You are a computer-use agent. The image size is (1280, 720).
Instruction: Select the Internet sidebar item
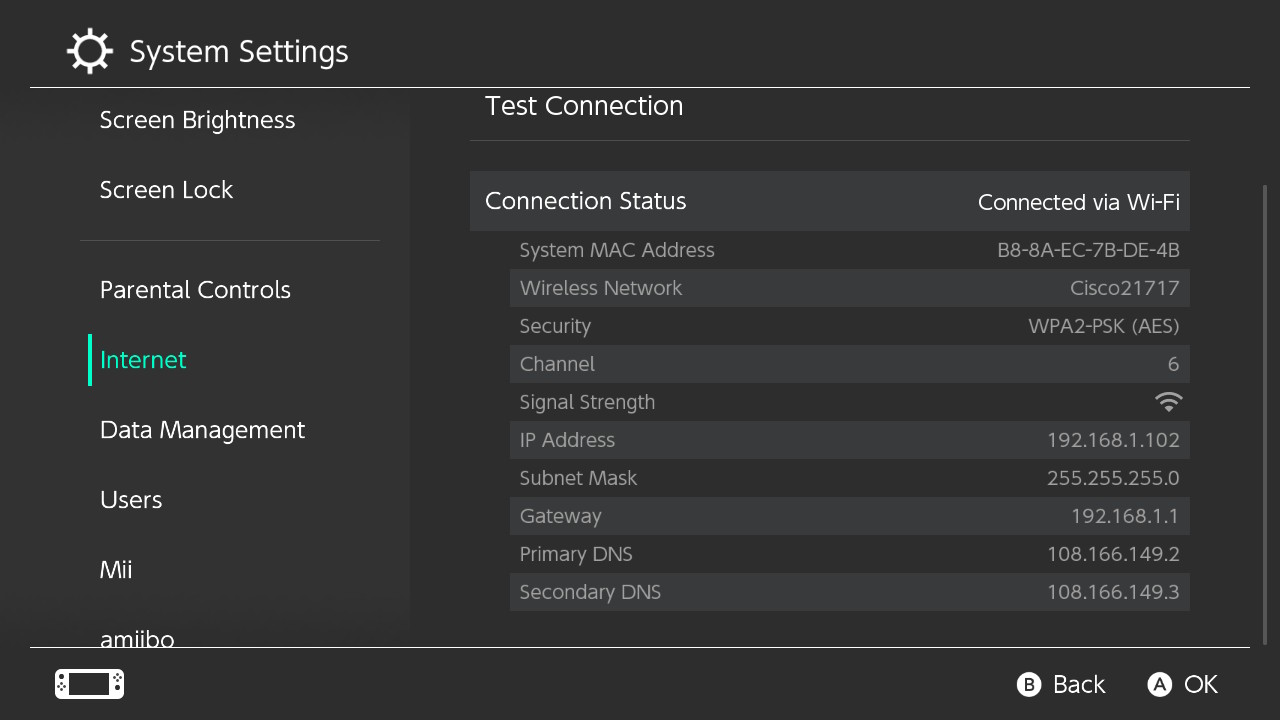(x=143, y=360)
